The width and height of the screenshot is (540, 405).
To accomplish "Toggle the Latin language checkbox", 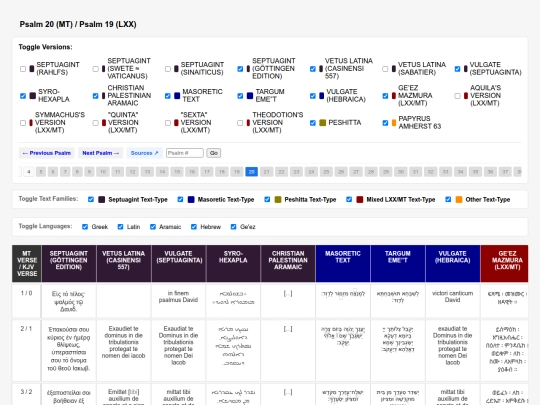I will (x=120, y=227).
